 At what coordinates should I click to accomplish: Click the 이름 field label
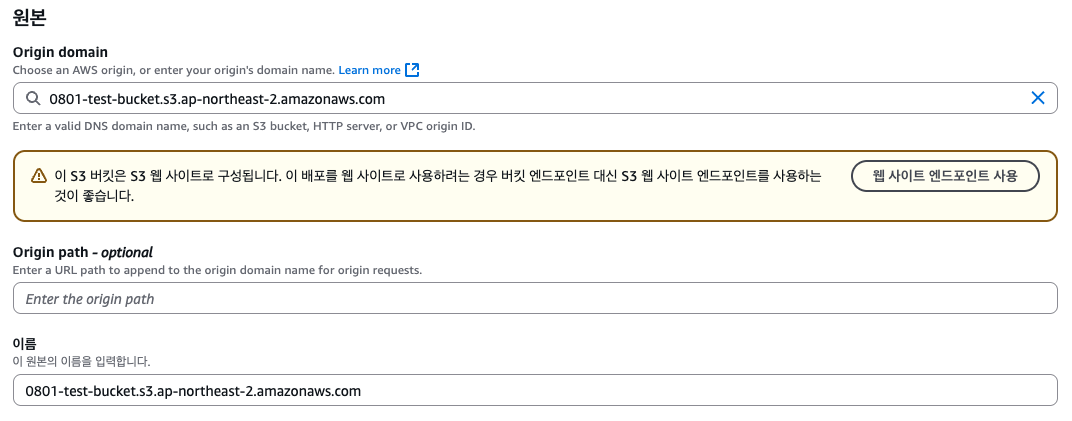[25, 344]
